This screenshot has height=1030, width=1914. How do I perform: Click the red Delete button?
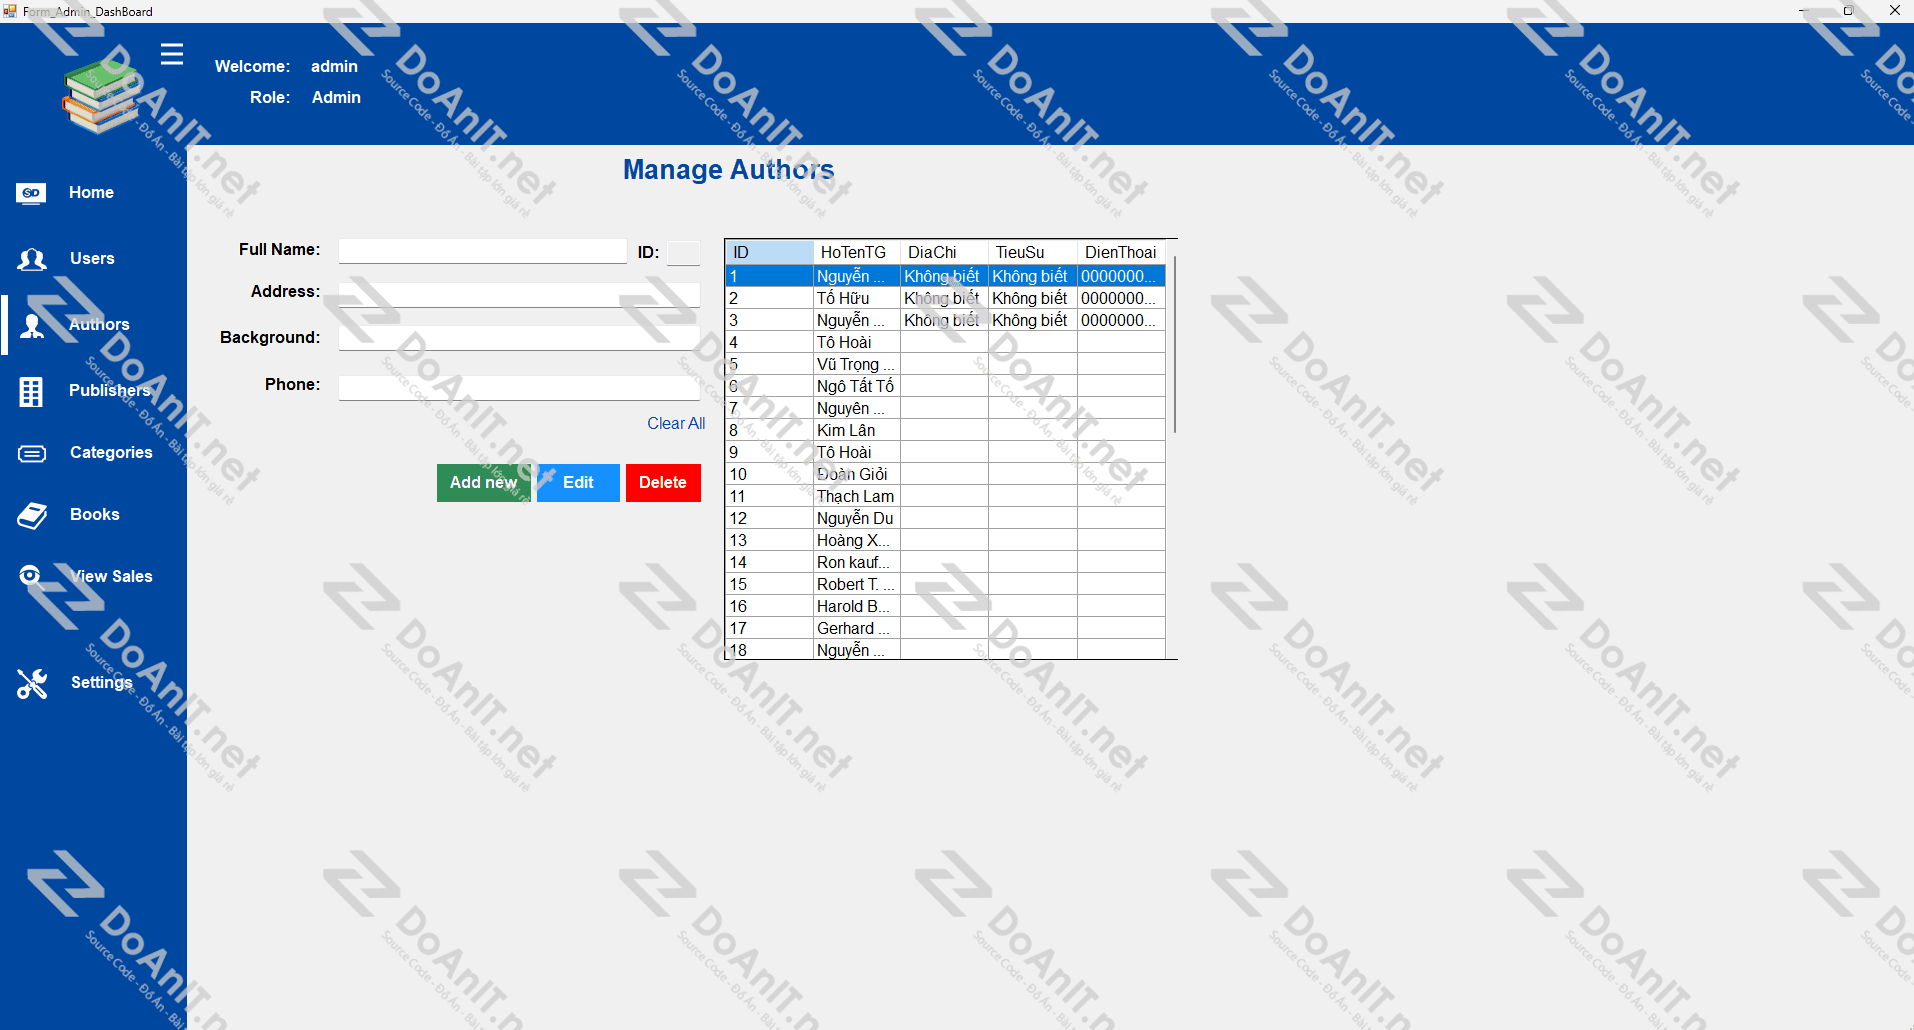tap(663, 483)
